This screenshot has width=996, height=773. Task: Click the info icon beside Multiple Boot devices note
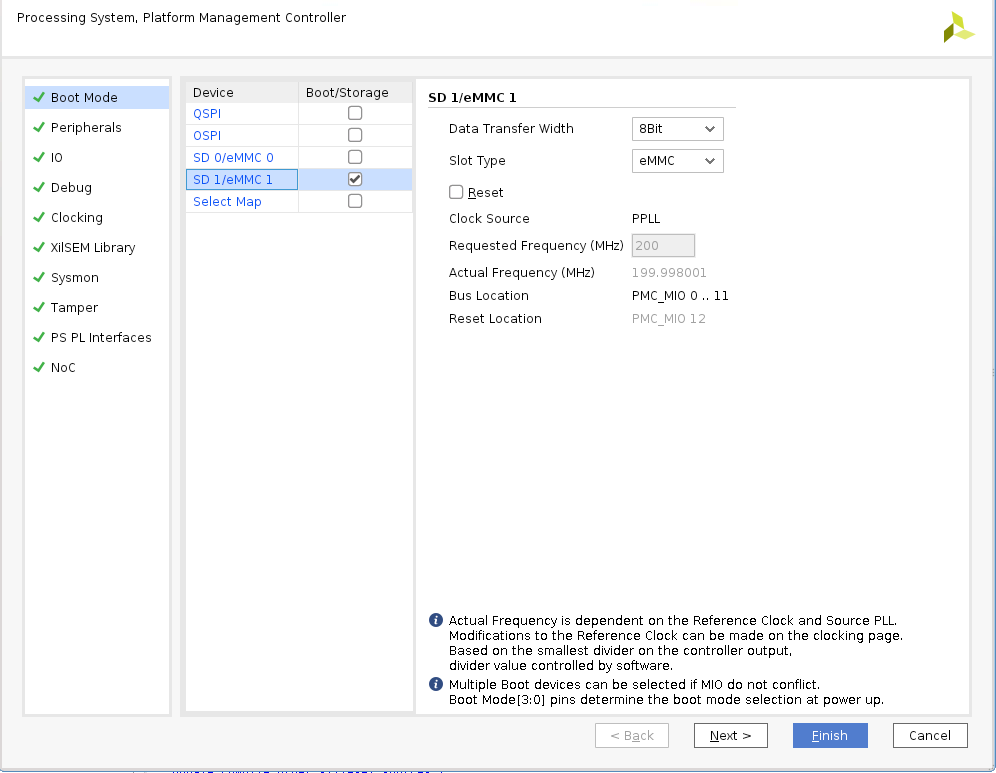coord(436,684)
